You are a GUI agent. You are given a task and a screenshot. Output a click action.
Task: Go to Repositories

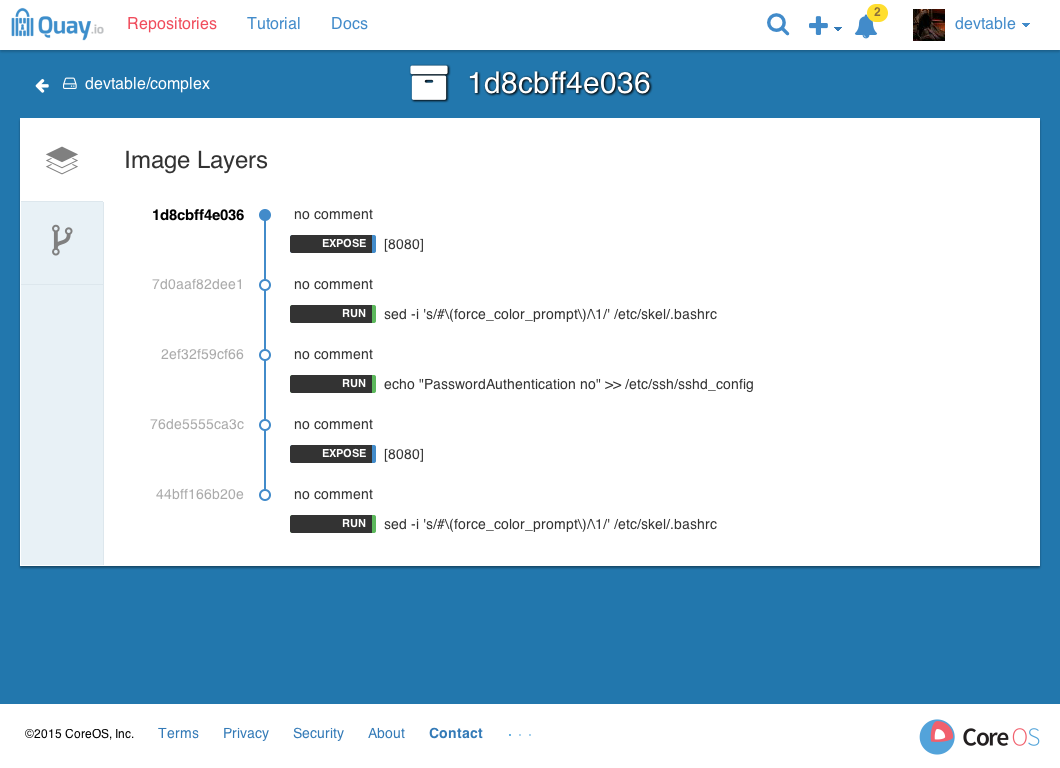pyautogui.click(x=172, y=24)
